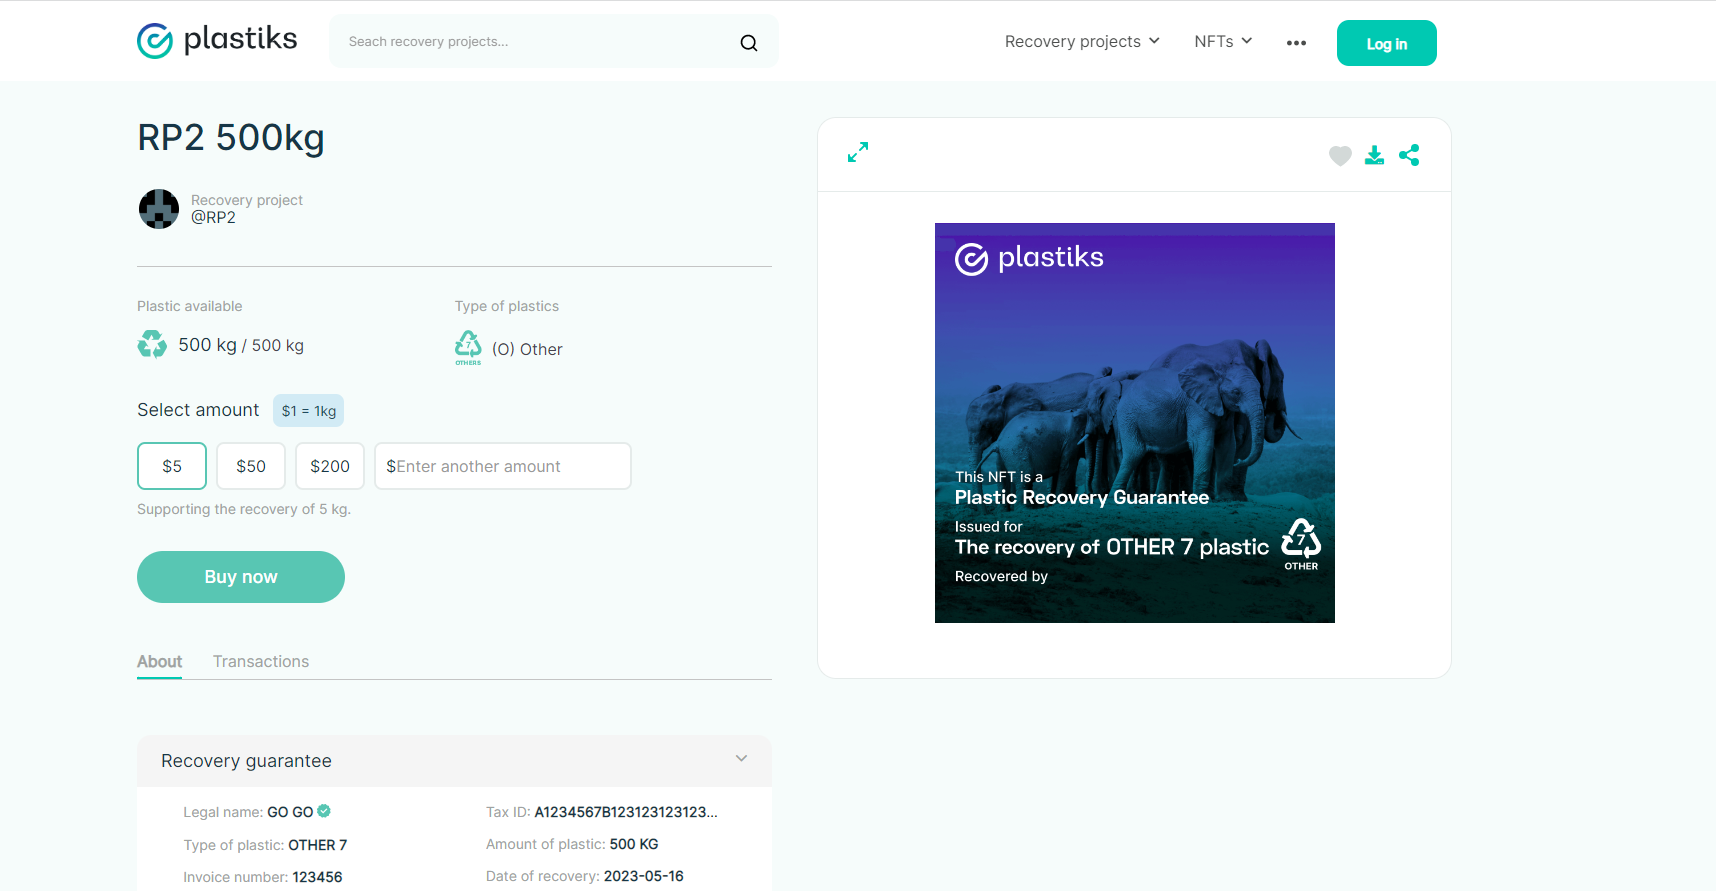The image size is (1716, 891).
Task: Click the Invoice number 123456
Action: coord(317,877)
